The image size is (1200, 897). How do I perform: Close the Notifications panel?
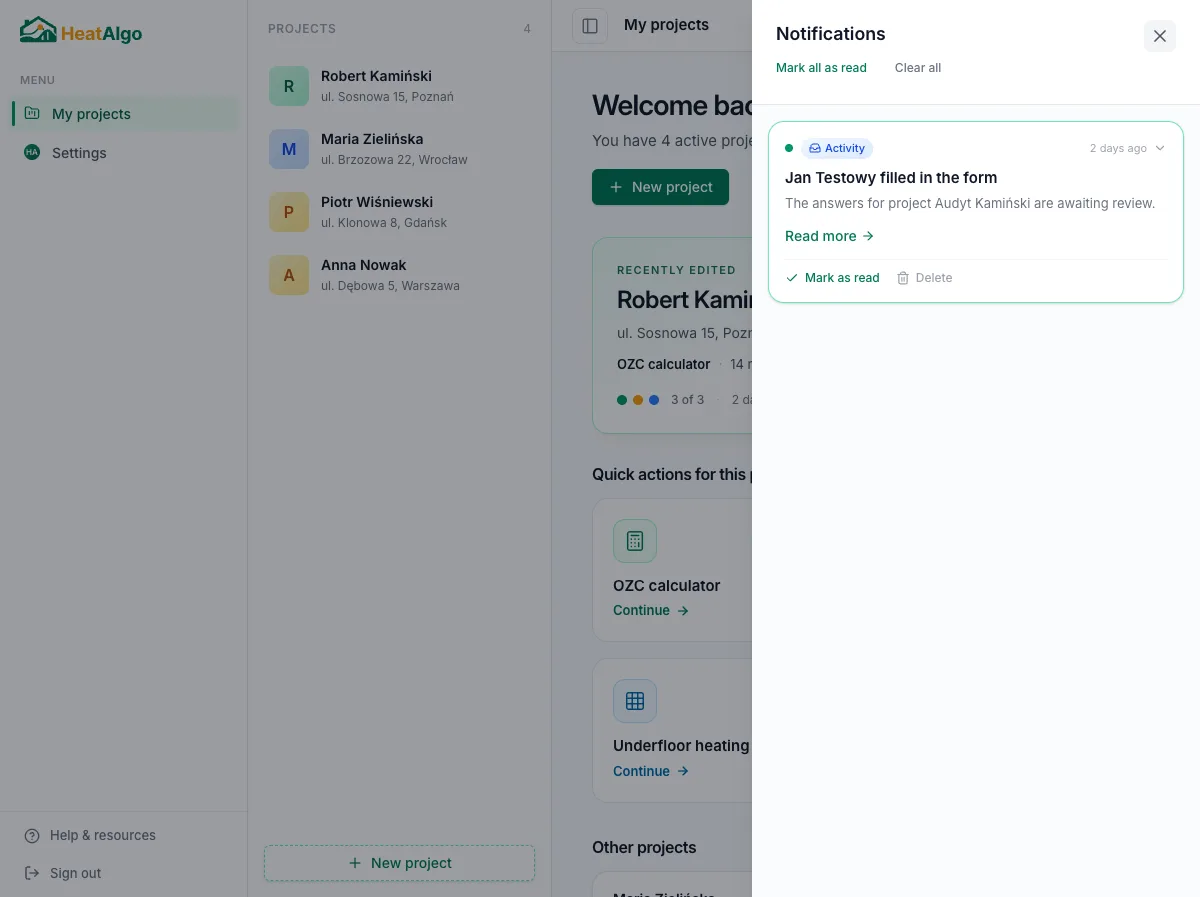1160,36
